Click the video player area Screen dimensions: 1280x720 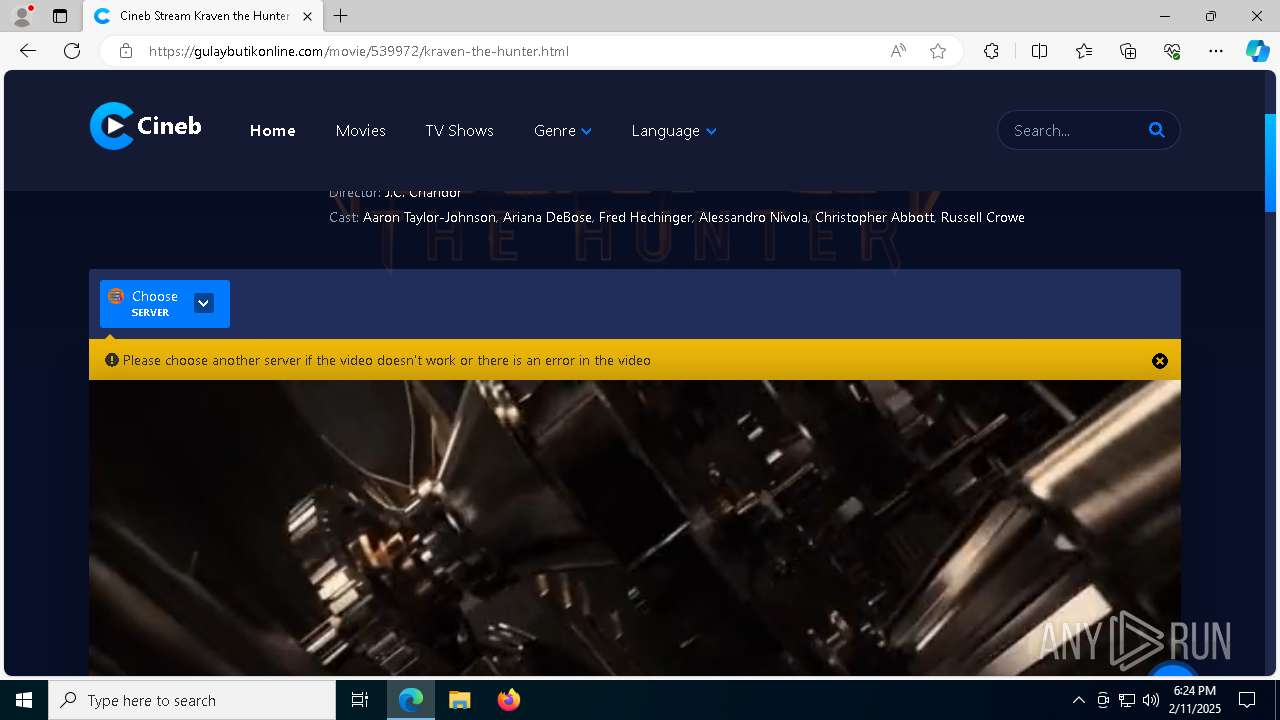point(635,528)
